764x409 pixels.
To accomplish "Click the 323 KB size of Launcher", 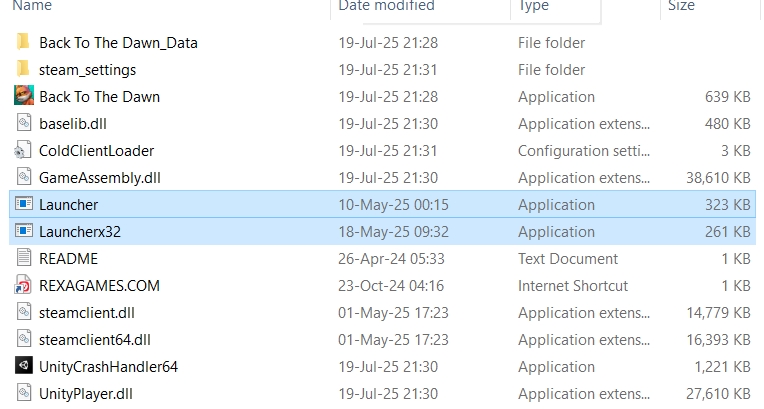I will coord(727,205).
